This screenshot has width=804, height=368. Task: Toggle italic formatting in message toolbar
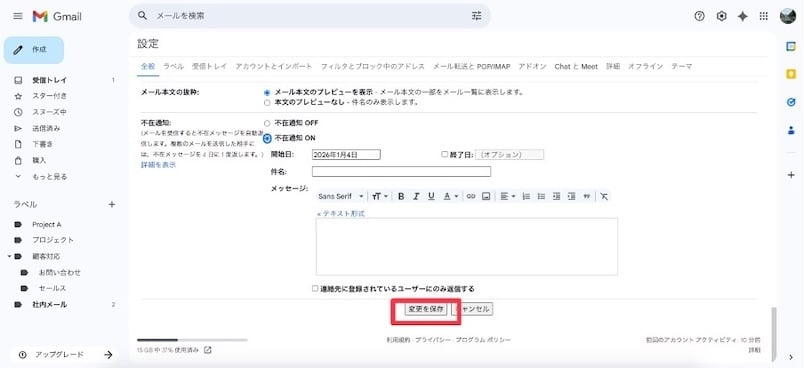(416, 196)
